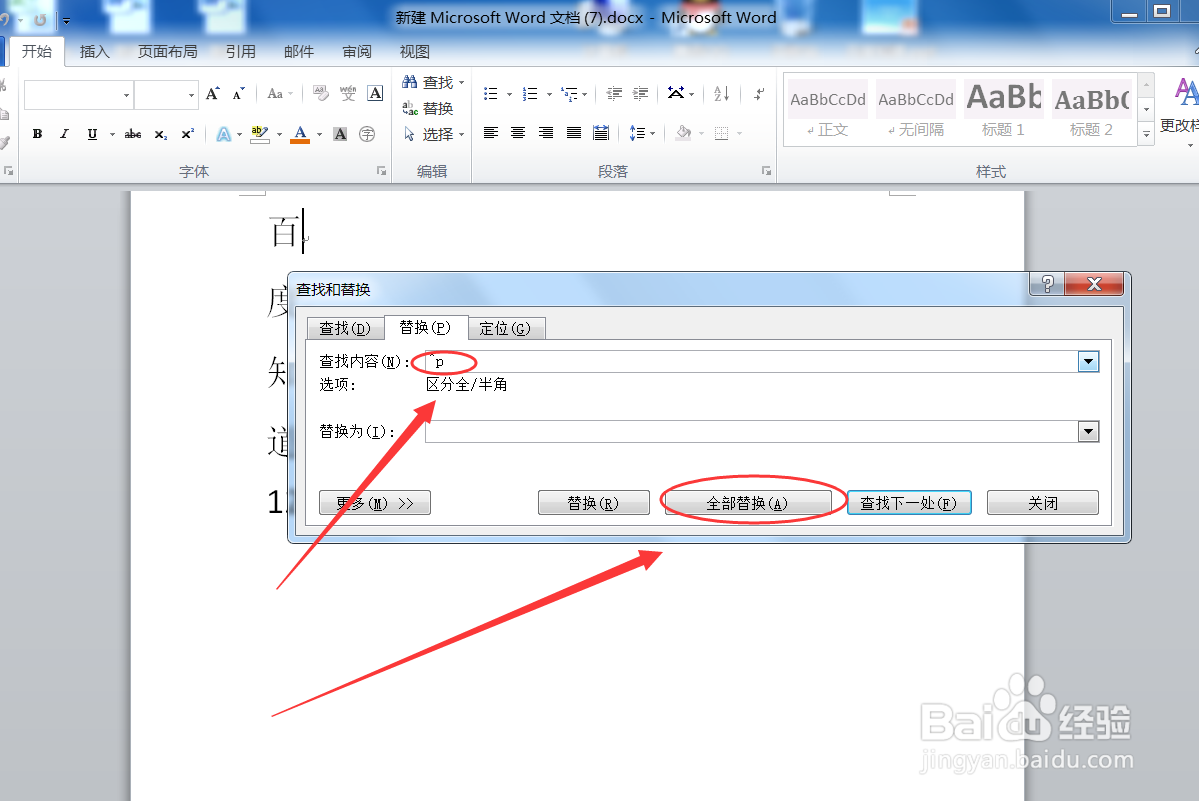This screenshot has width=1199, height=801.
Task: Click Replace in the ribbon Editing group
Action: [x=428, y=109]
